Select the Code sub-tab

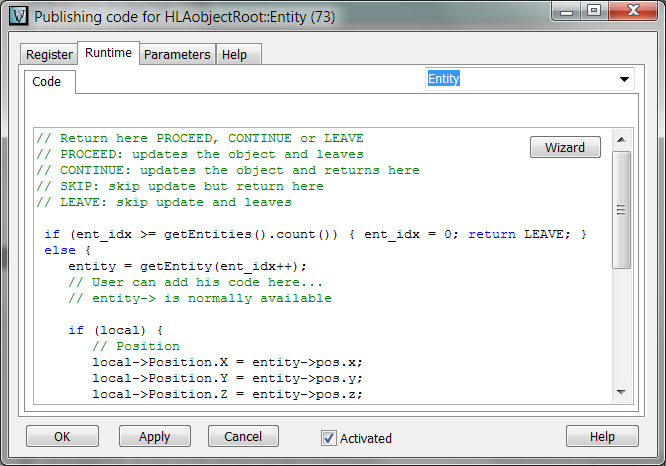coord(47,82)
